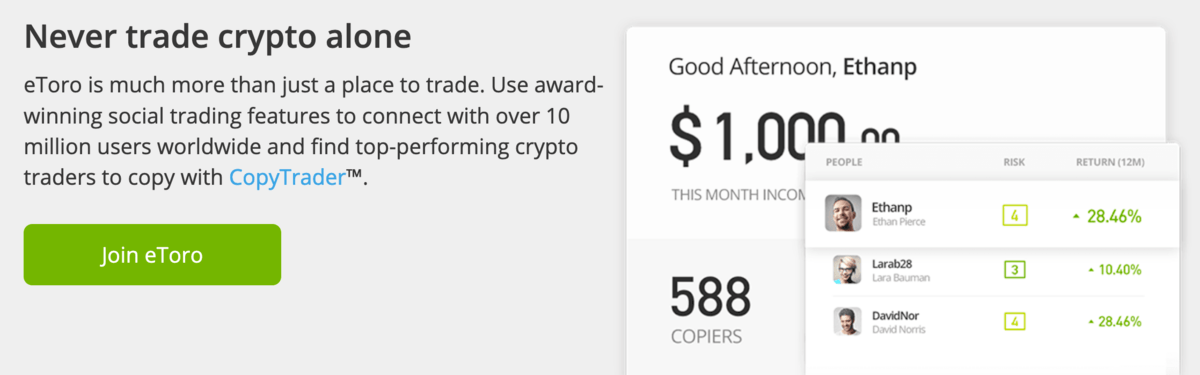Open trader name Larab28 in list

click(893, 263)
